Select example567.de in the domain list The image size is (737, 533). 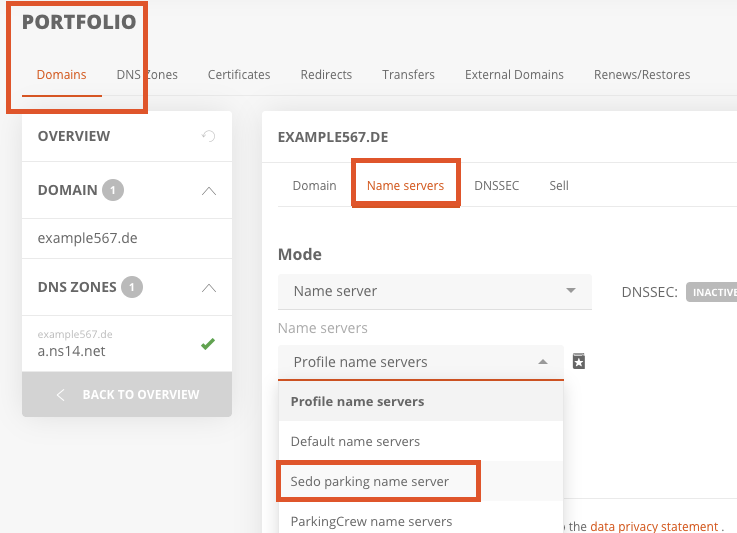(x=127, y=238)
